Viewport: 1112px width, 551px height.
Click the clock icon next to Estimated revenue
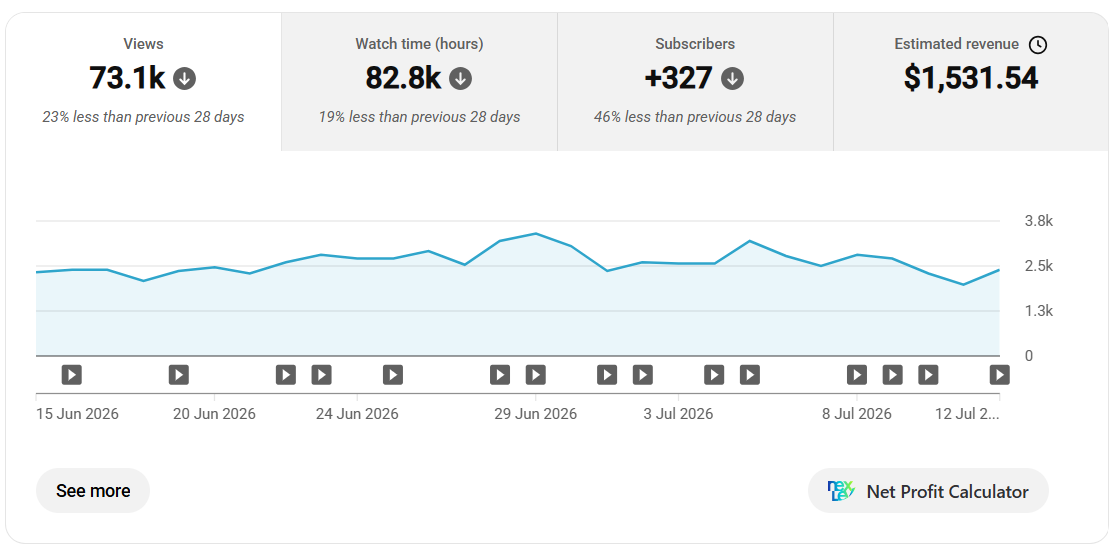coord(1038,45)
